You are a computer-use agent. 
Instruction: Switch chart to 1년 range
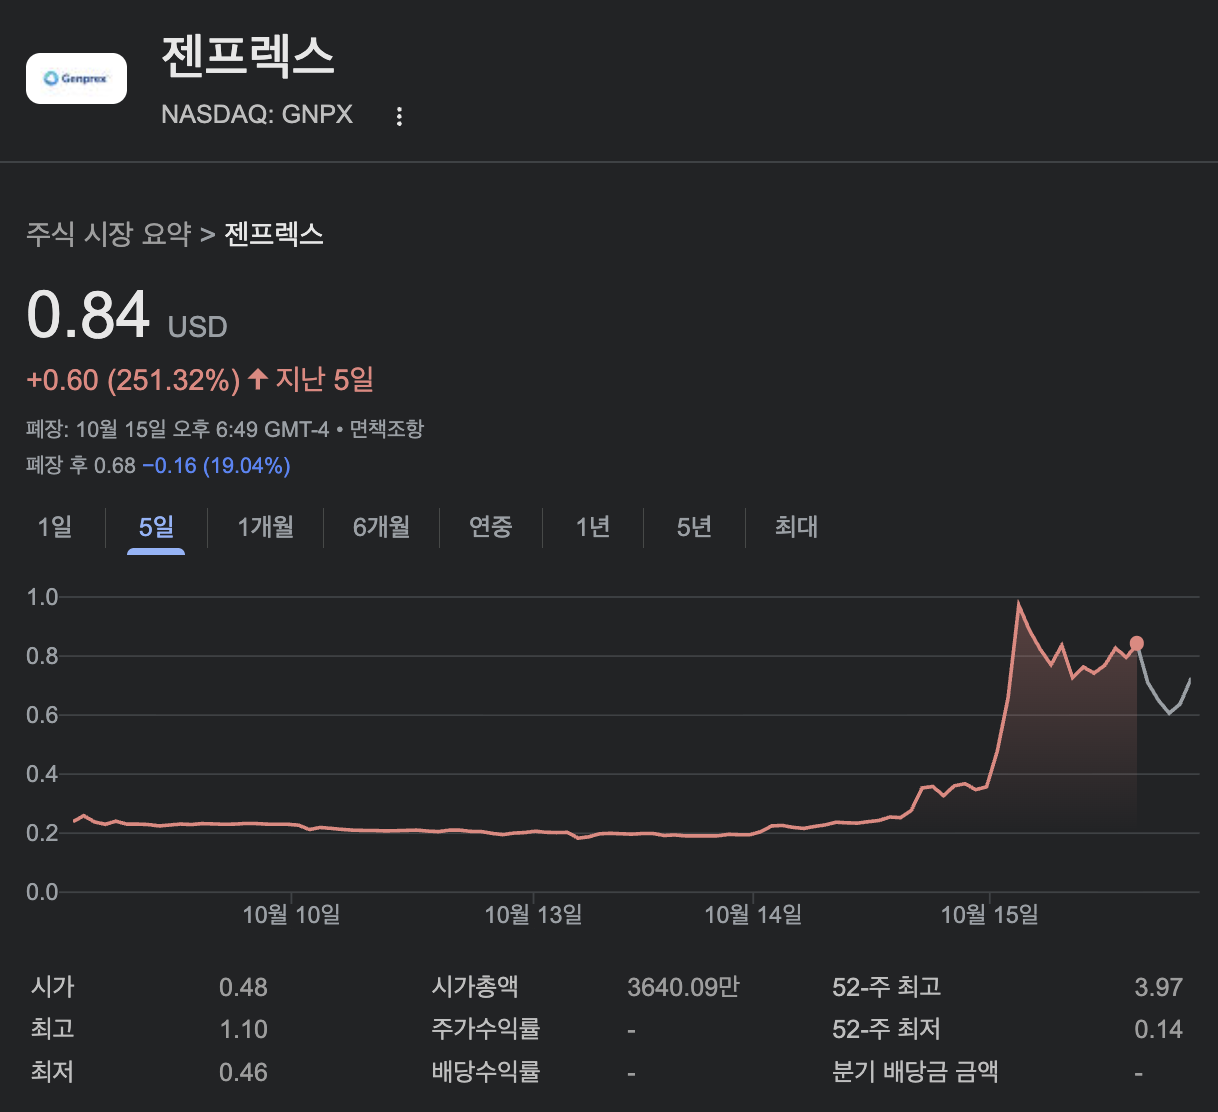593,526
